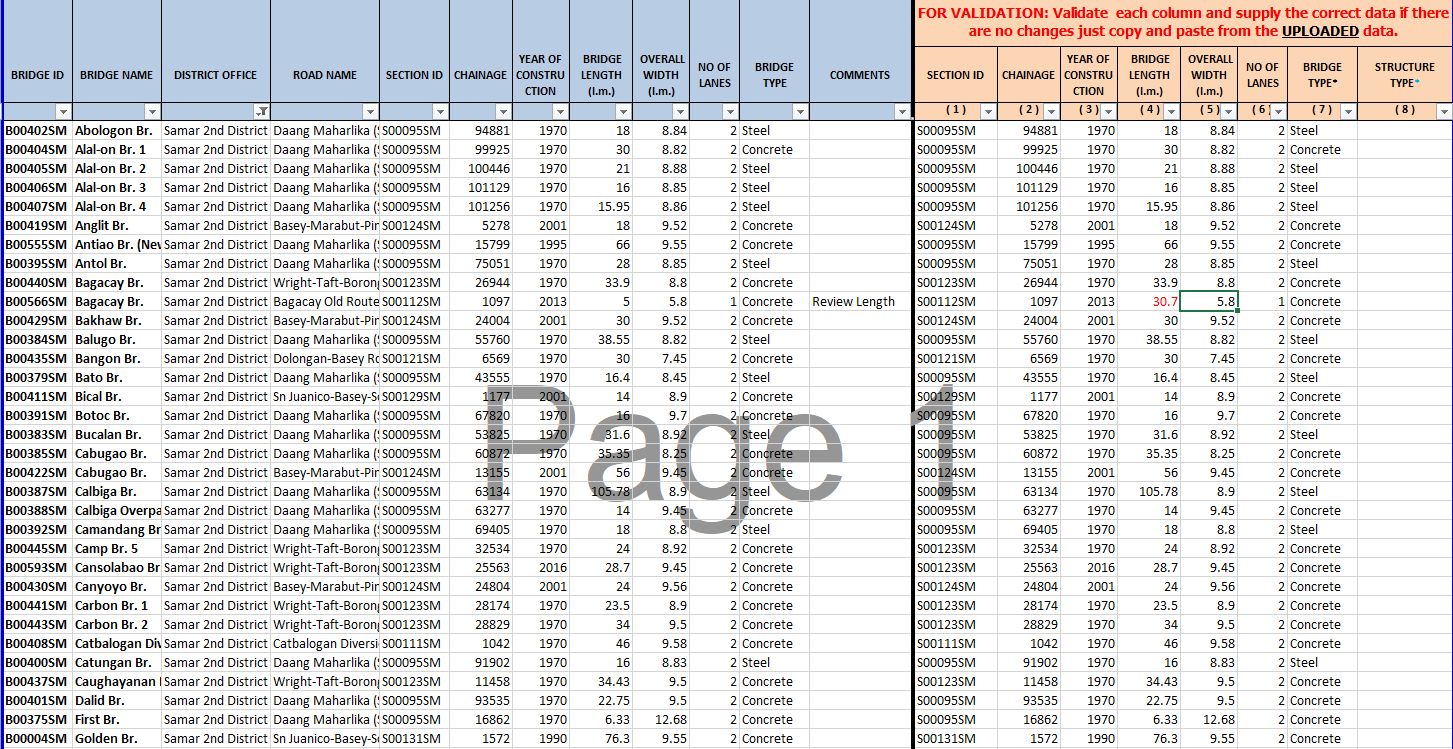The width and height of the screenshot is (1453, 749).
Task: Select bridge ID cell B00379SM
Action: click(x=37, y=378)
